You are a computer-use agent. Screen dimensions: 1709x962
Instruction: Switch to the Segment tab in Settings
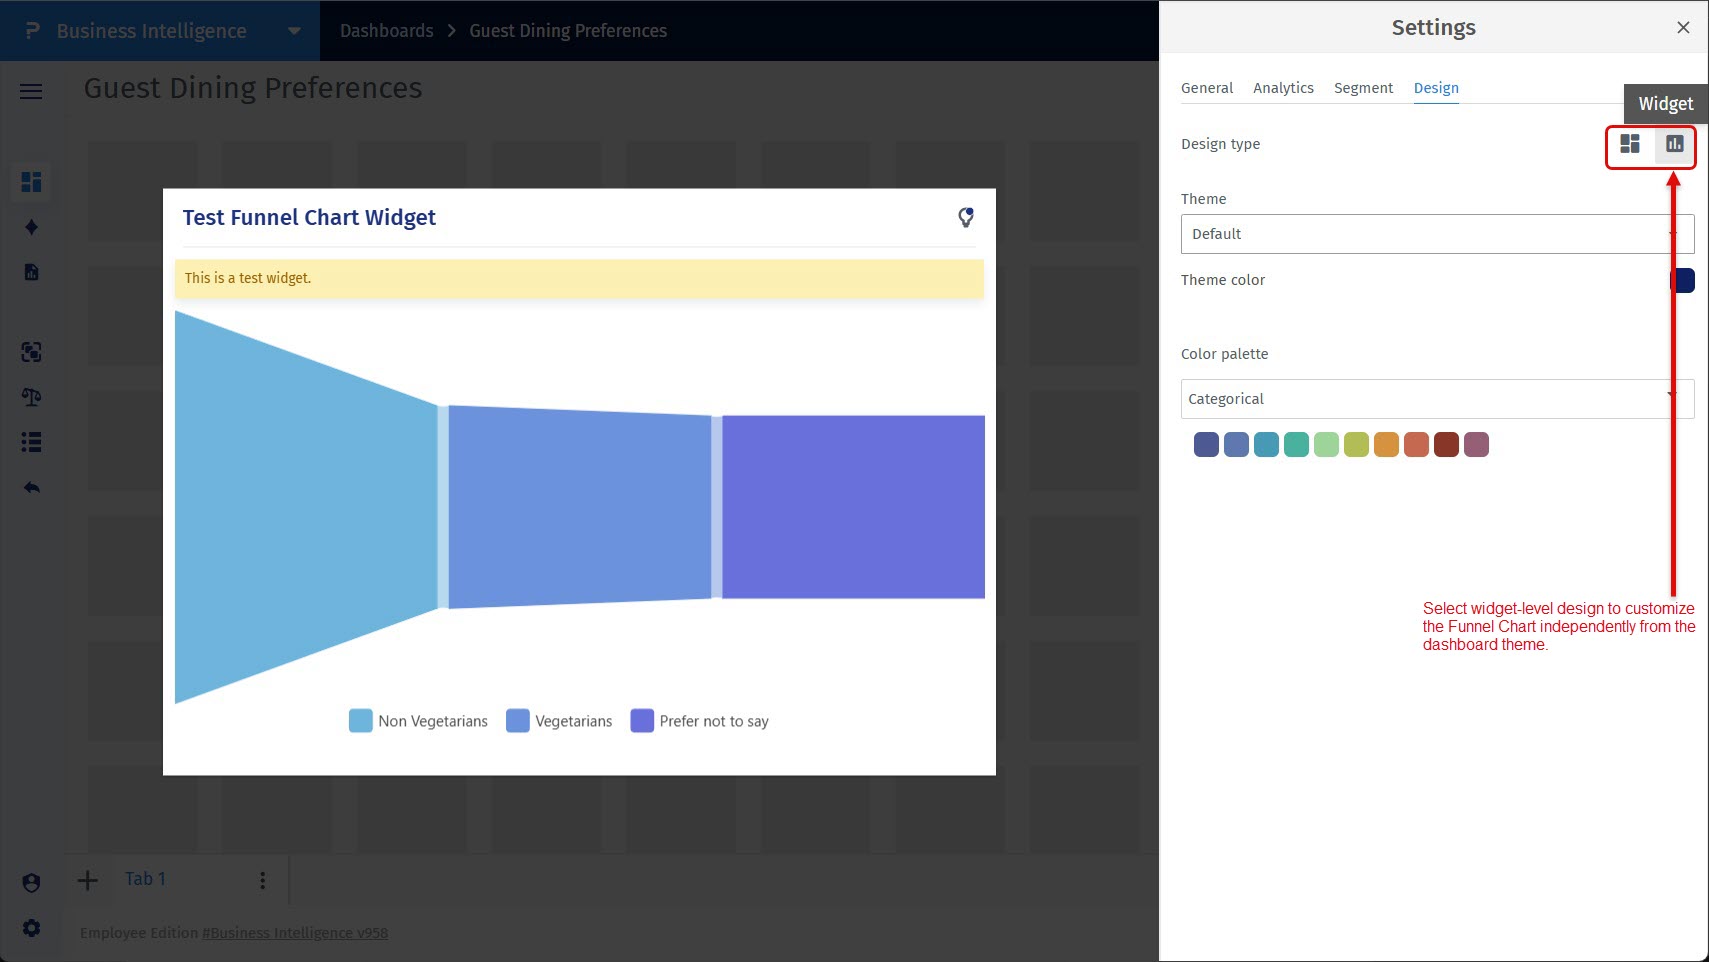[1363, 88]
